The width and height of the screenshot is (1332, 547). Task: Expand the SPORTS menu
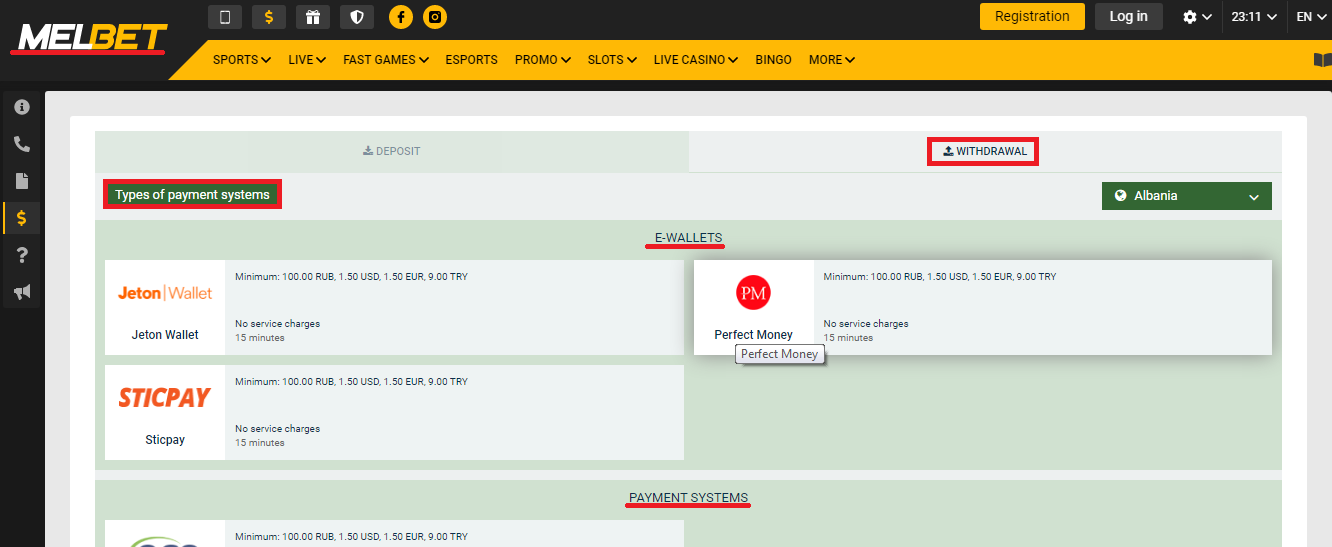pos(241,60)
